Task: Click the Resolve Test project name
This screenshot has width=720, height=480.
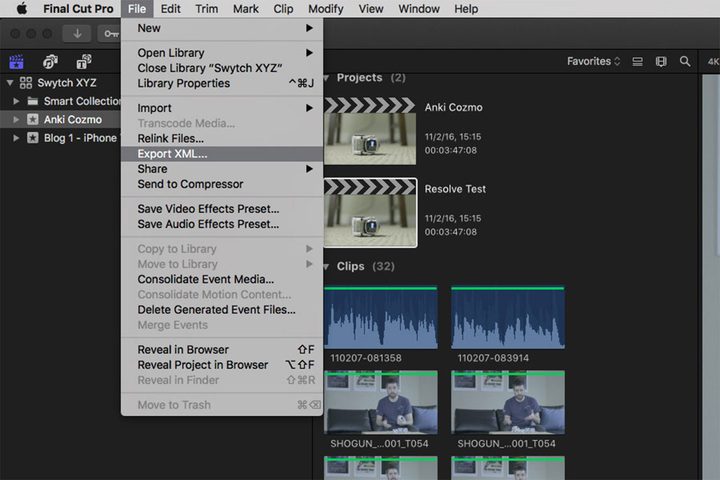Action: point(455,189)
